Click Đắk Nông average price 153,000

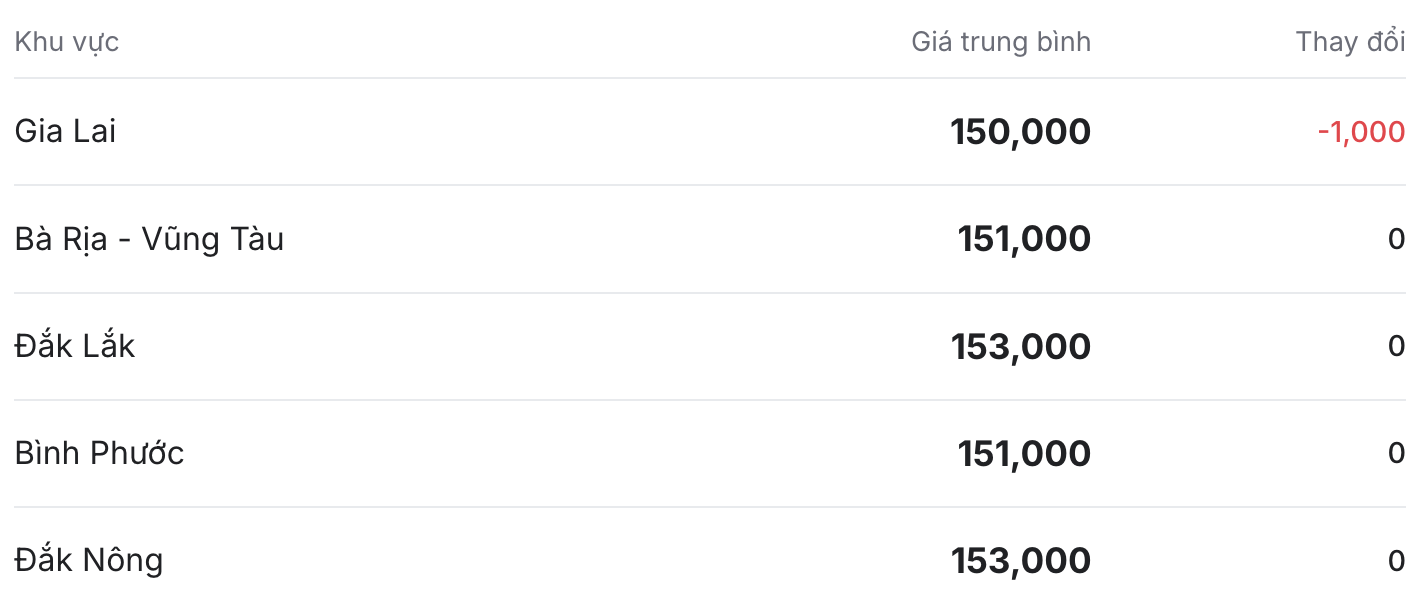pyautogui.click(x=1021, y=560)
